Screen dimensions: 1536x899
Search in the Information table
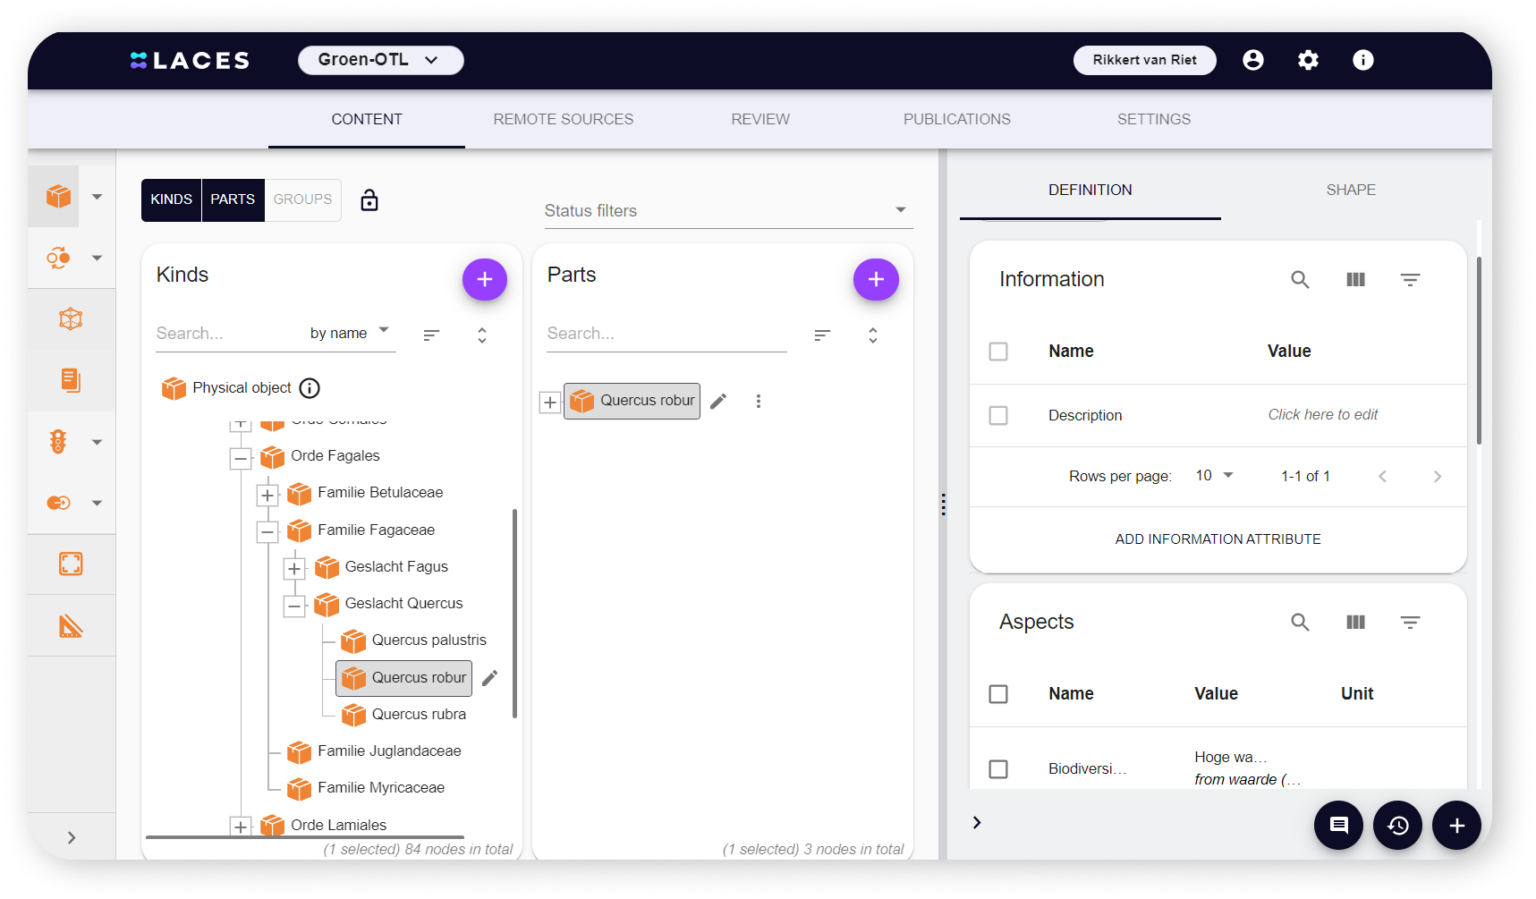click(x=1300, y=280)
